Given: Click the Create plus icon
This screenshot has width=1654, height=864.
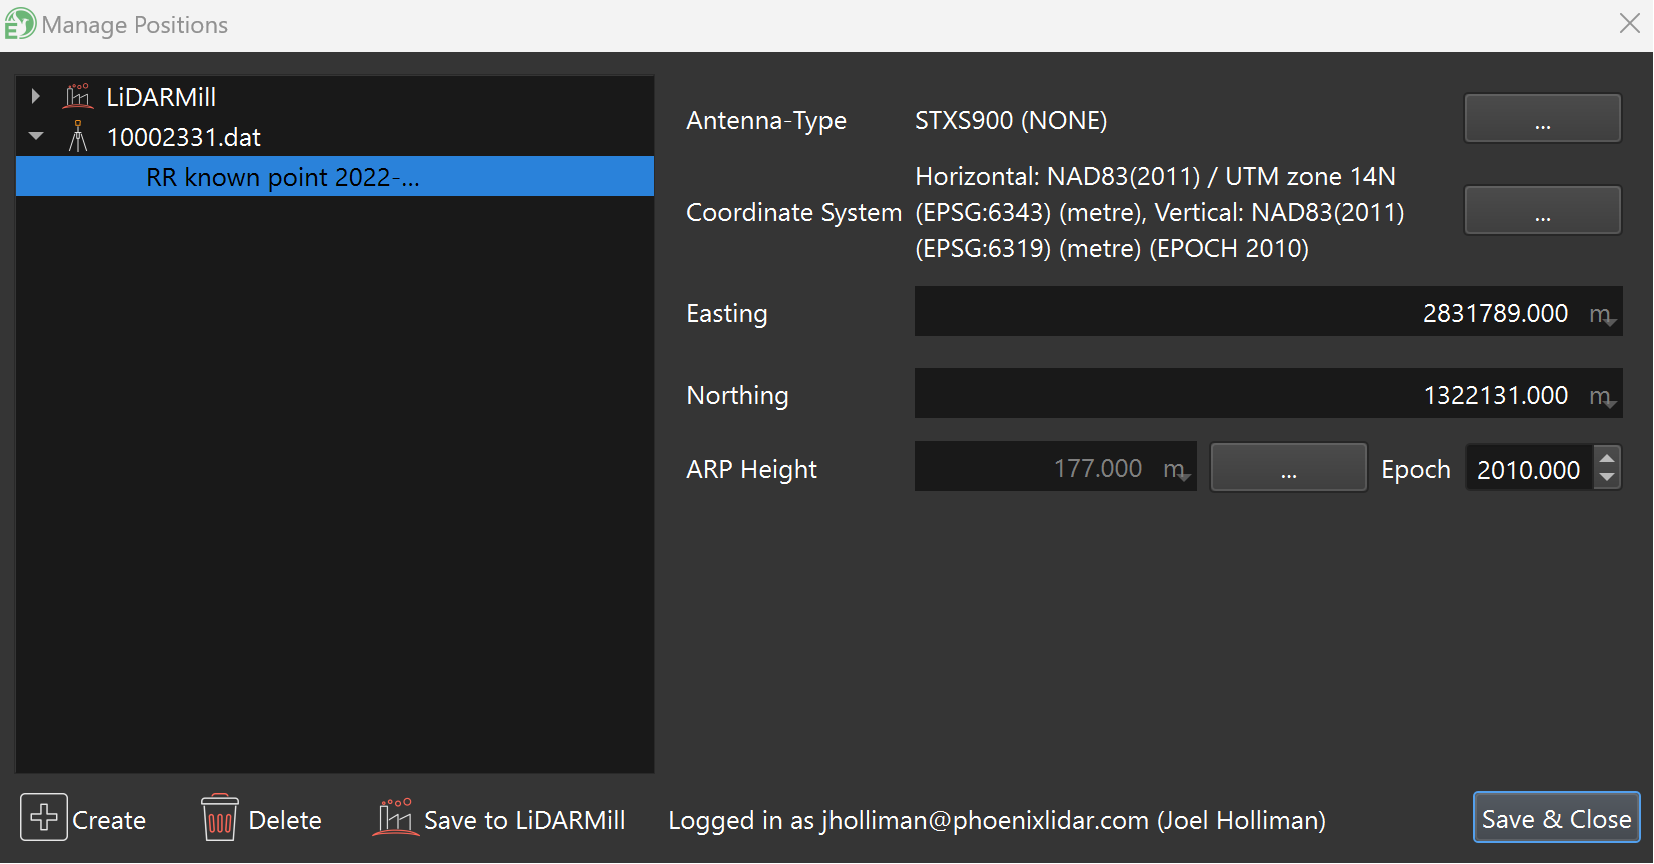Looking at the screenshot, I should [x=44, y=818].
